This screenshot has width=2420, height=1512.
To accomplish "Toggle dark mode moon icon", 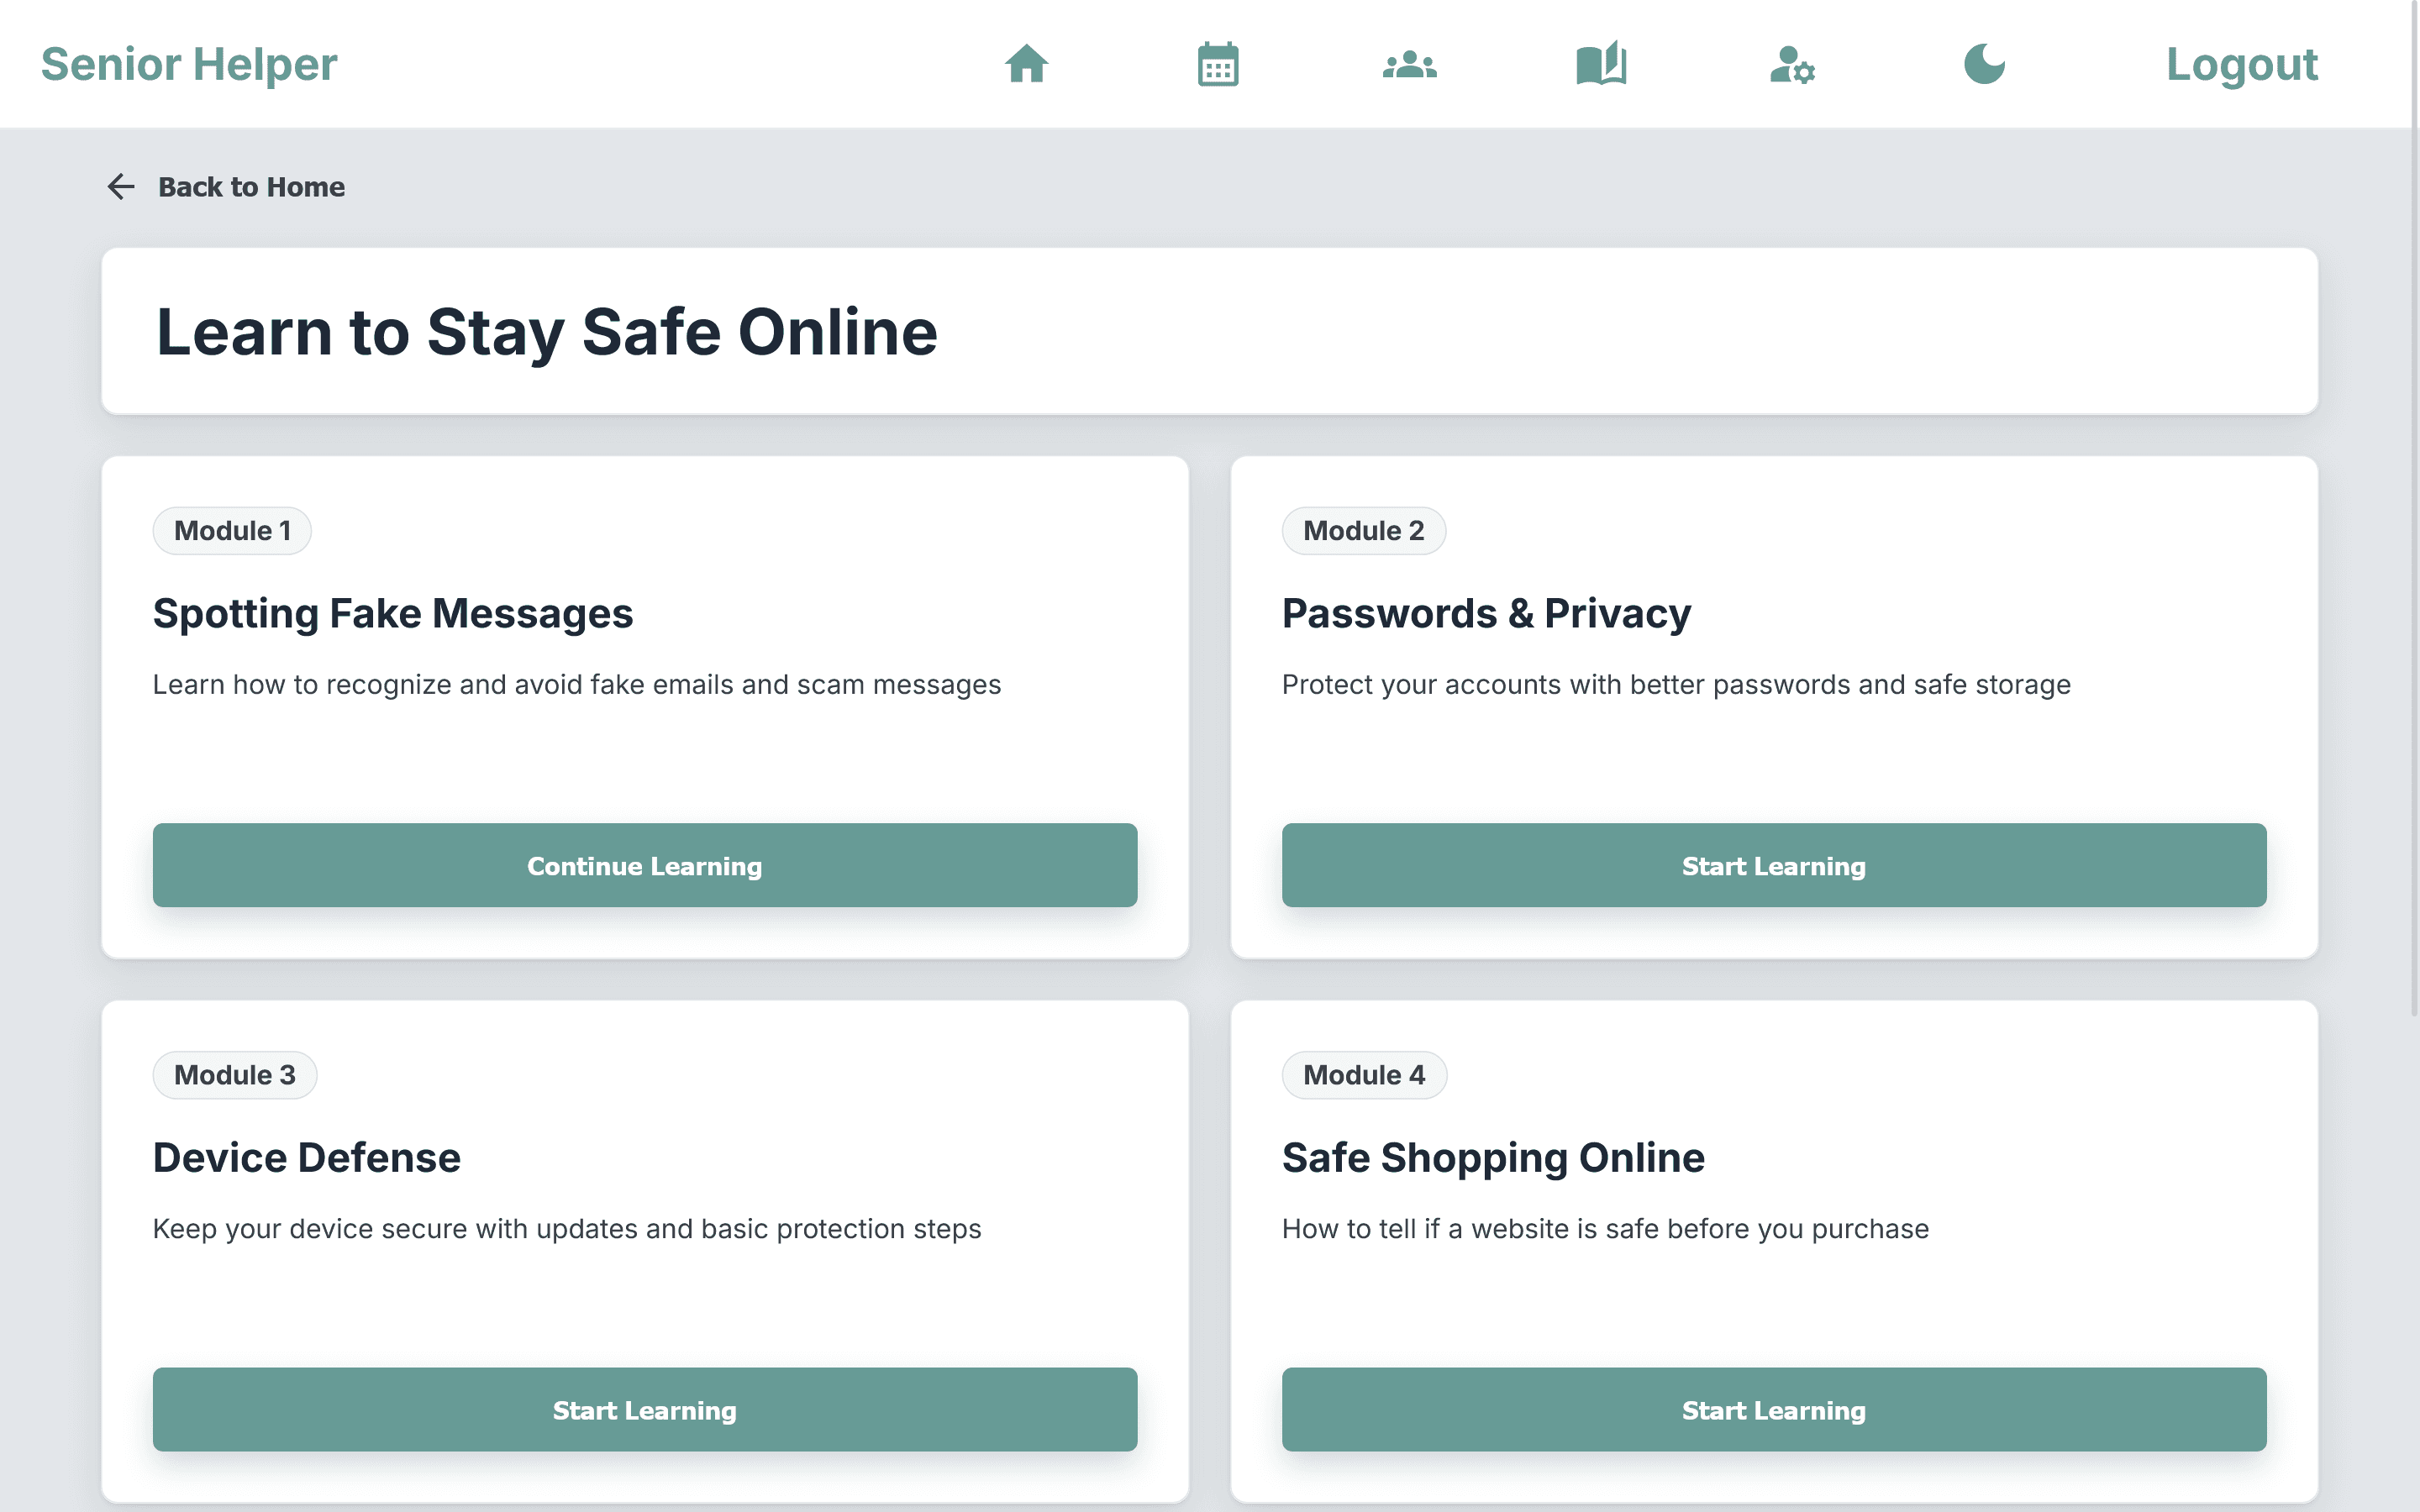I will point(1985,64).
